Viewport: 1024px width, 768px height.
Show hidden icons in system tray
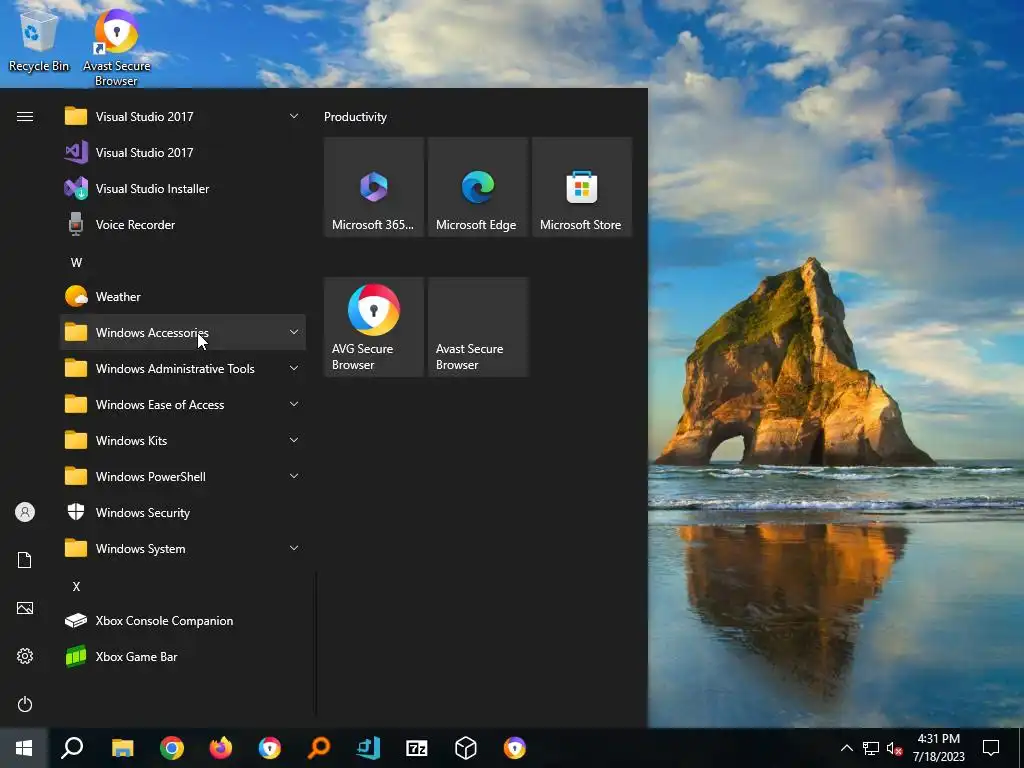coord(846,748)
